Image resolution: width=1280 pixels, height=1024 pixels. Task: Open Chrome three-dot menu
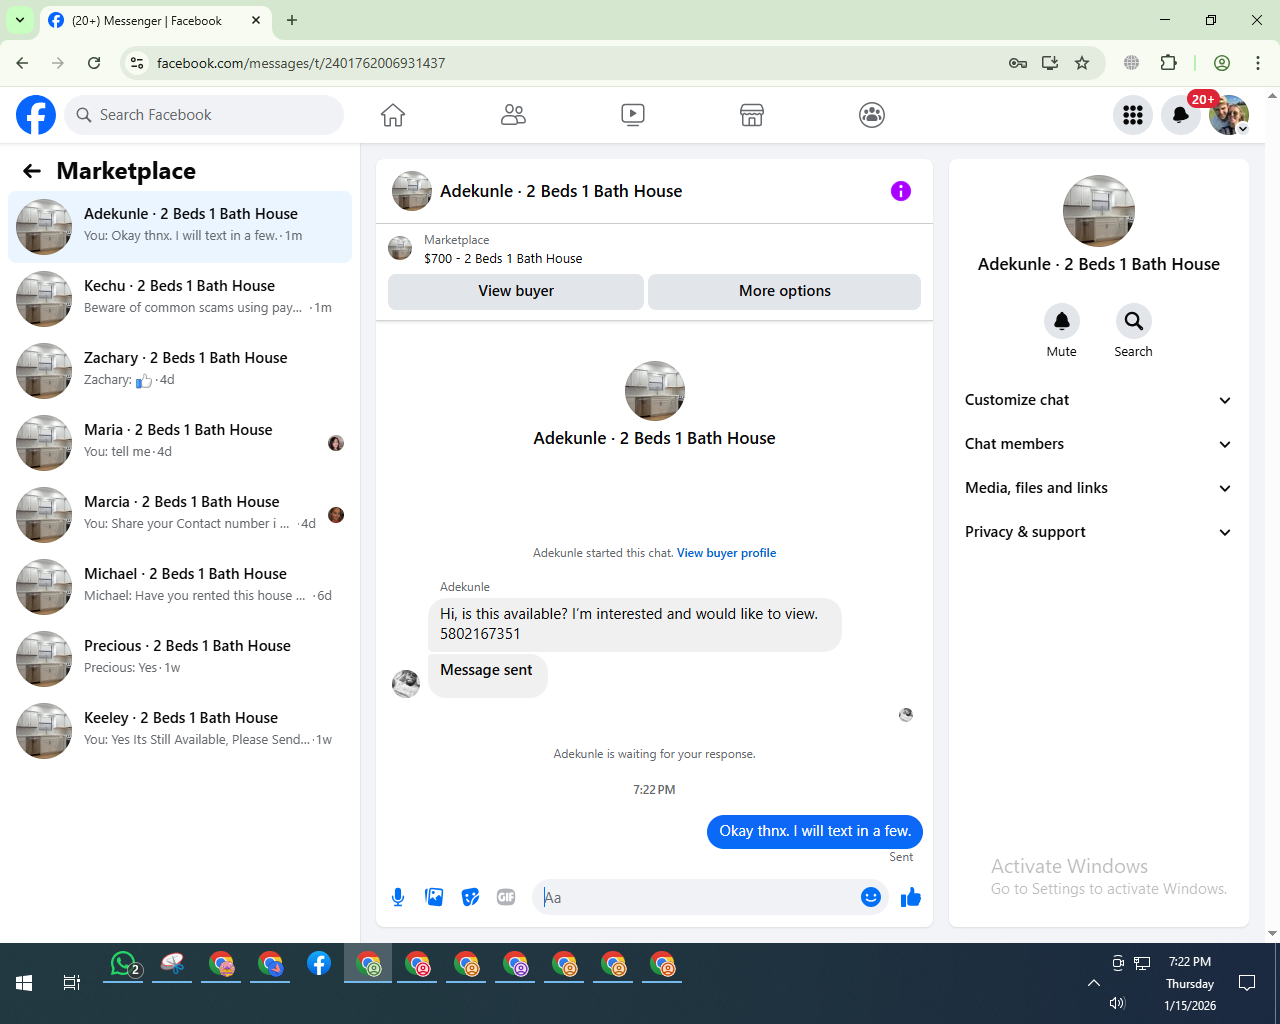click(1258, 63)
